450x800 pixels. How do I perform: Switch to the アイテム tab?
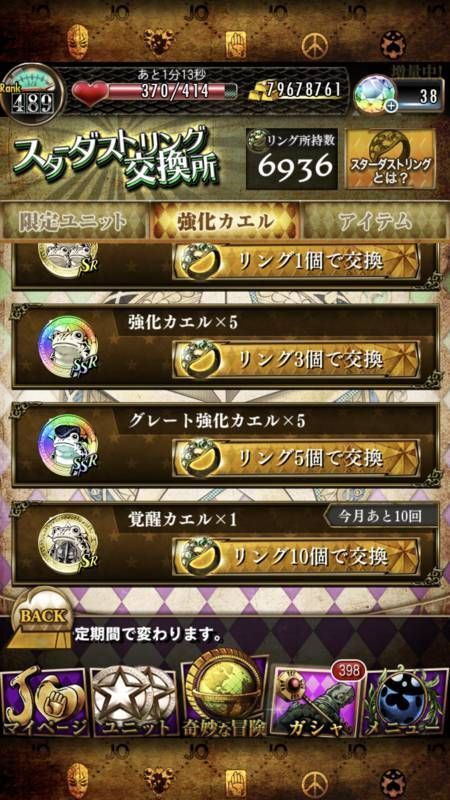coord(375,221)
